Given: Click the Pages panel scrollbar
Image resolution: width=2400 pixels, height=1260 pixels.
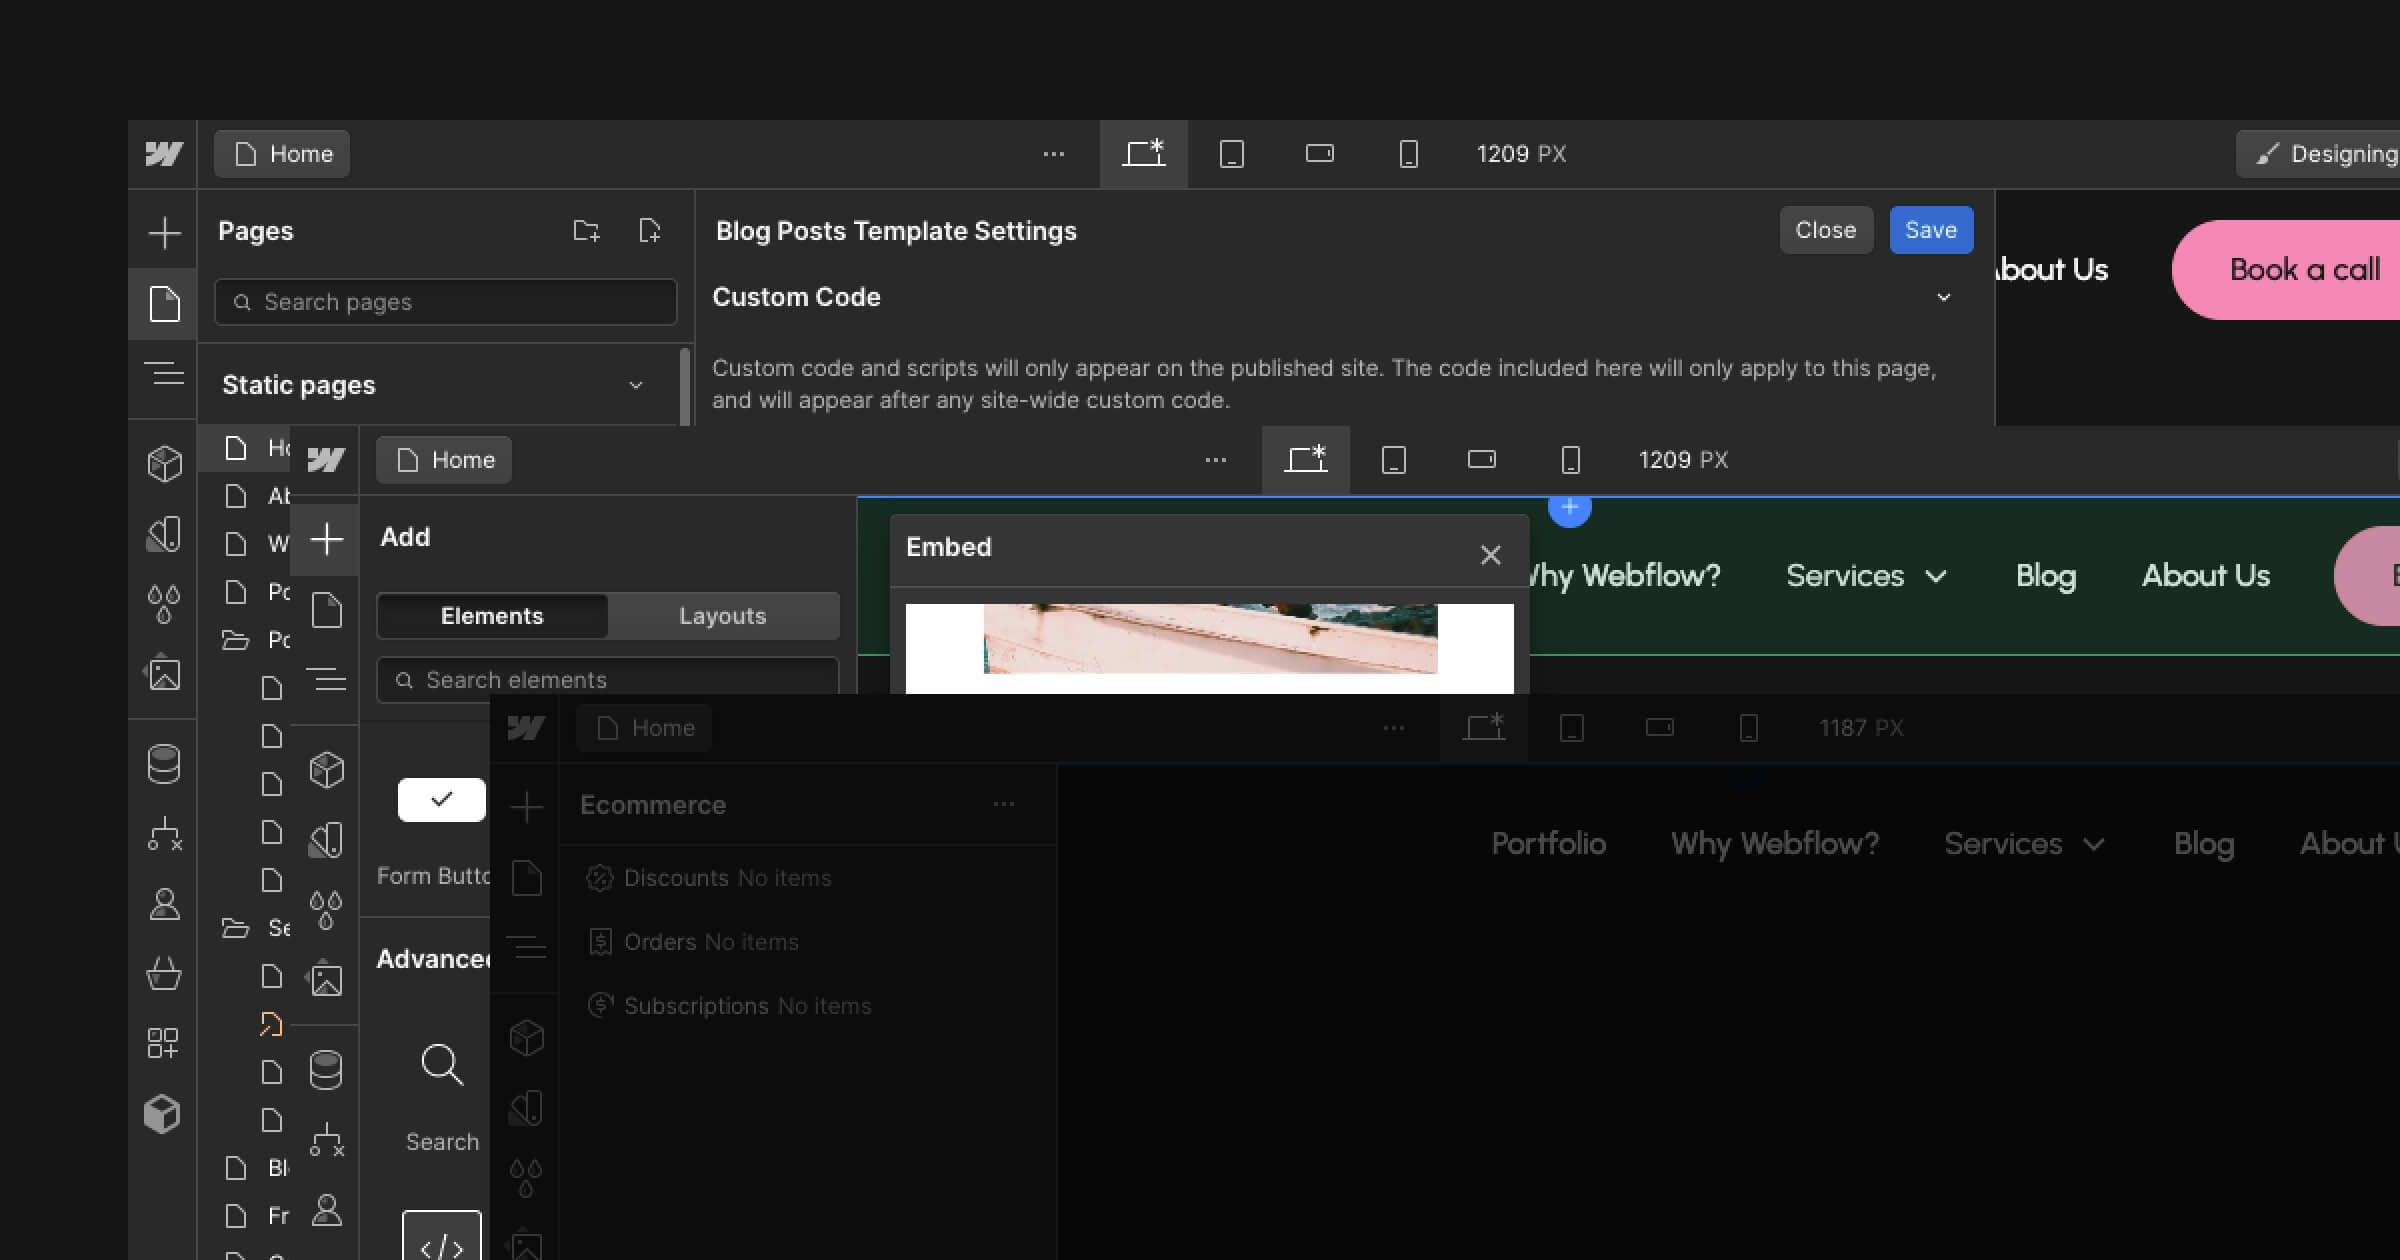Looking at the screenshot, I should 685,387.
